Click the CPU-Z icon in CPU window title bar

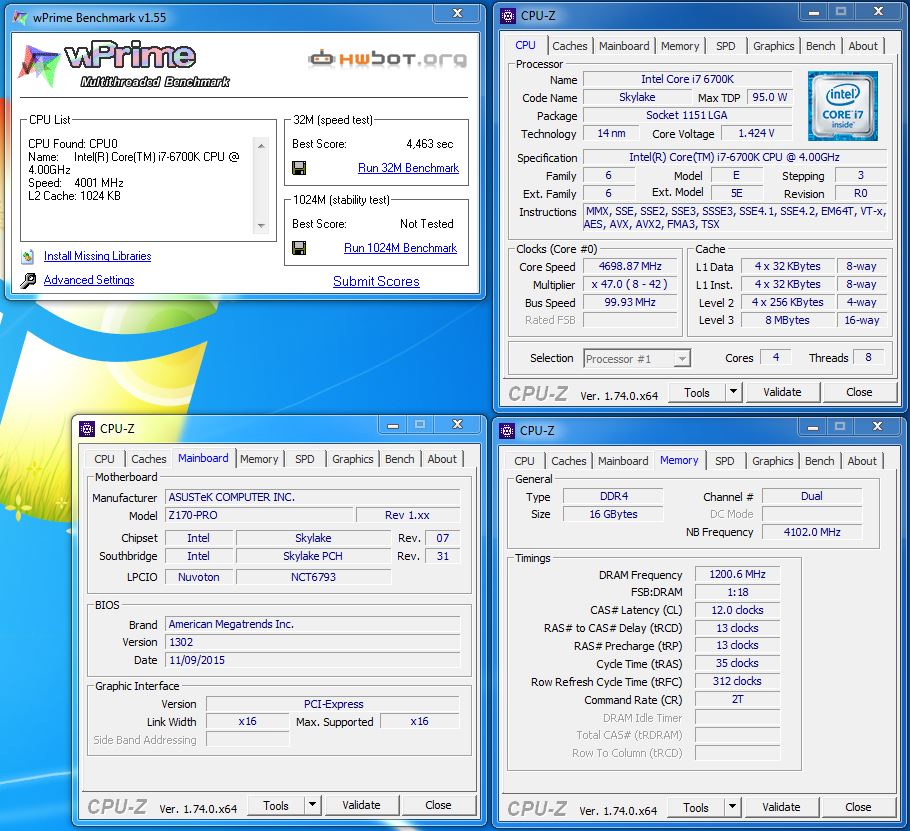[x=507, y=16]
